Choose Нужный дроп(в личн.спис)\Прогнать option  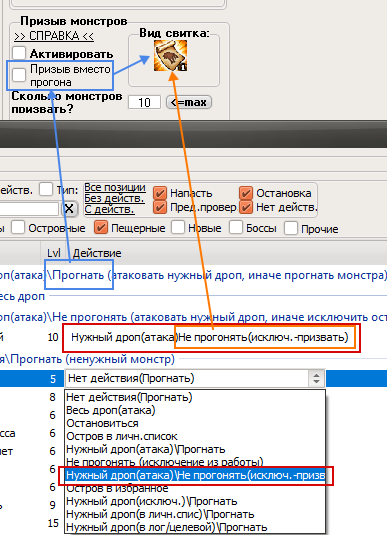pos(195,514)
